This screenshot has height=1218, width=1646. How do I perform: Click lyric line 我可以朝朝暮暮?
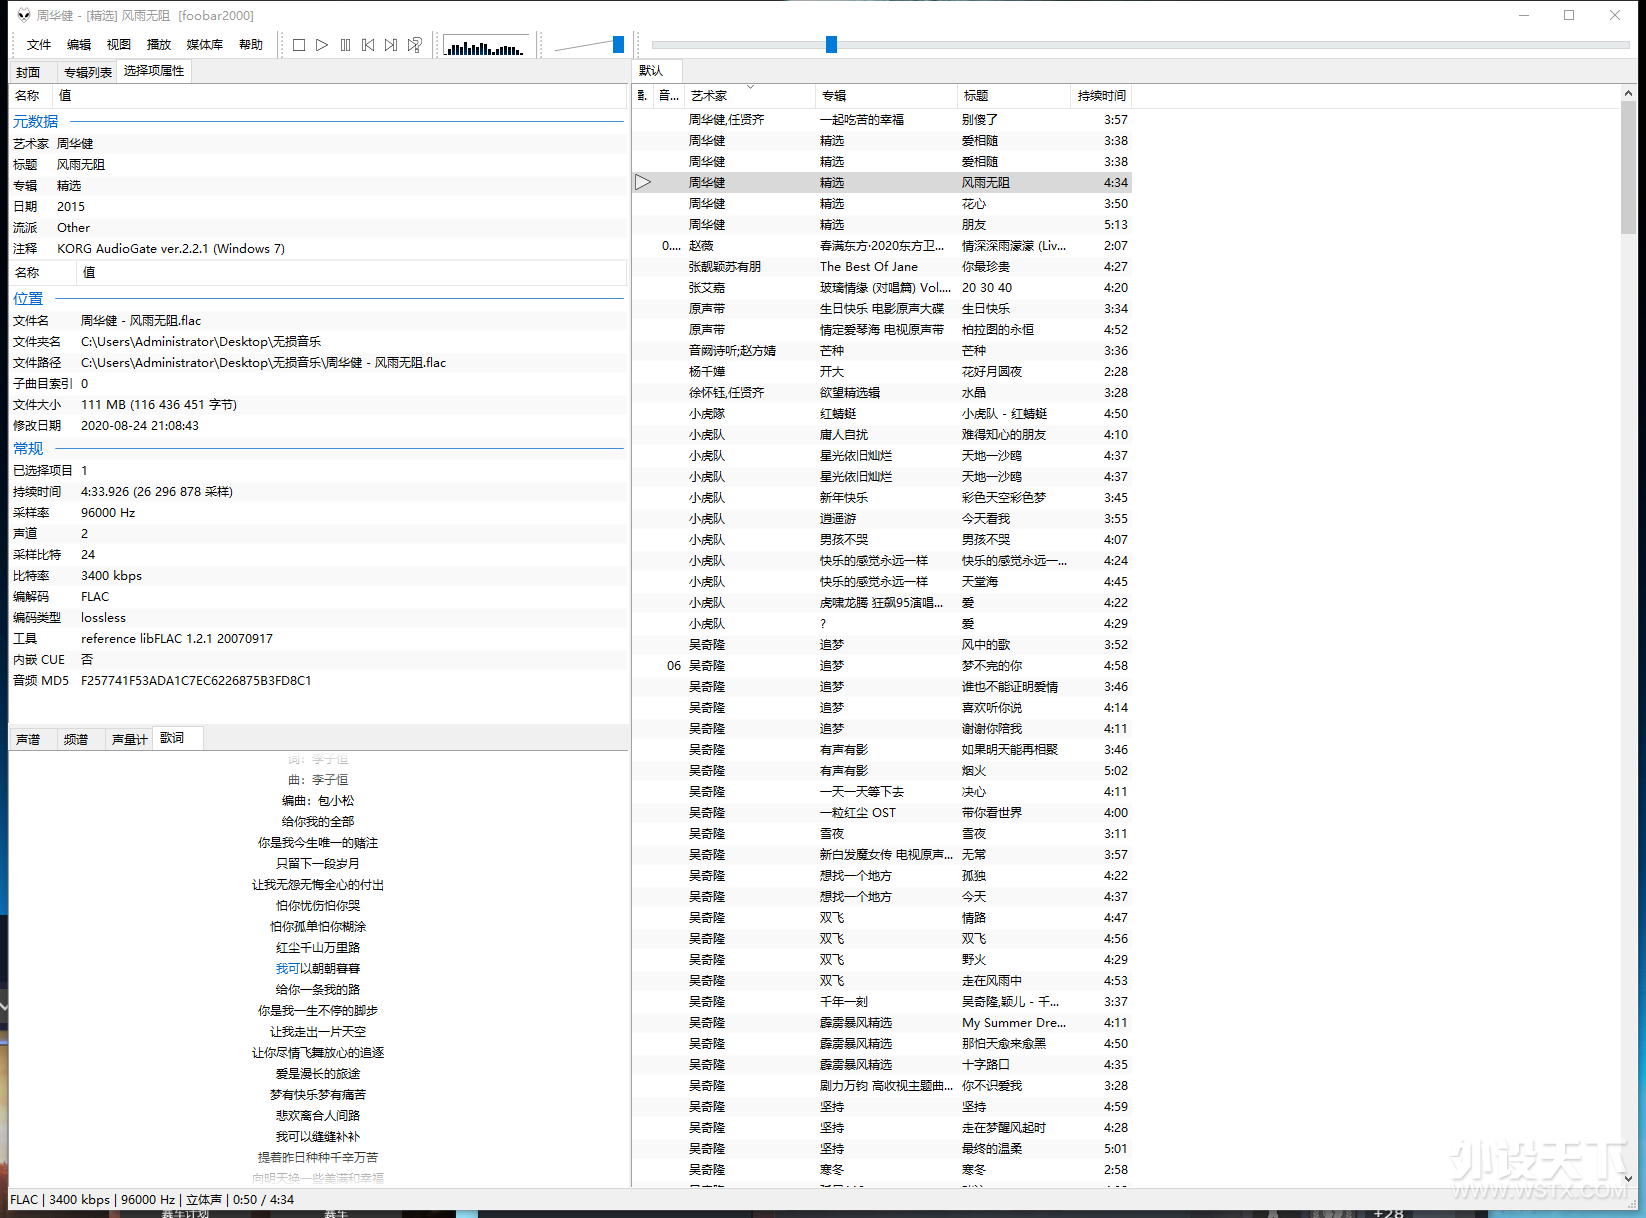318,968
